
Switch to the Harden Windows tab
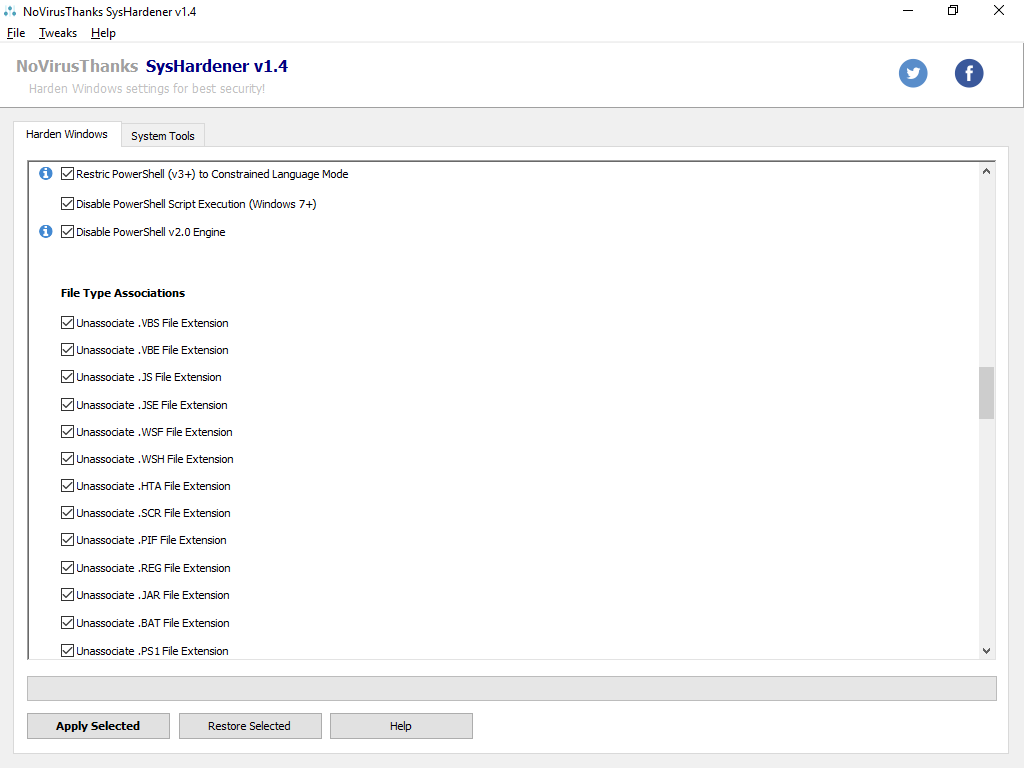[67, 134]
